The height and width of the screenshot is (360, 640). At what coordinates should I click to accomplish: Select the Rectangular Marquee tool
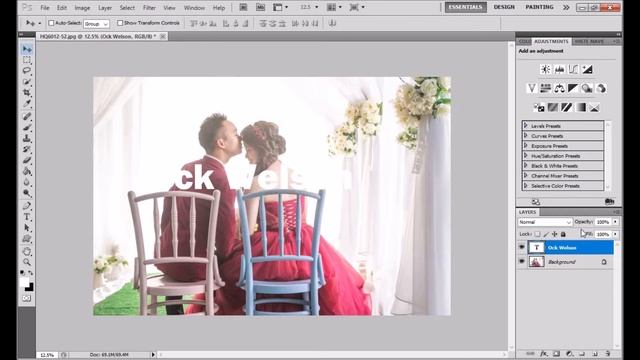(x=27, y=60)
